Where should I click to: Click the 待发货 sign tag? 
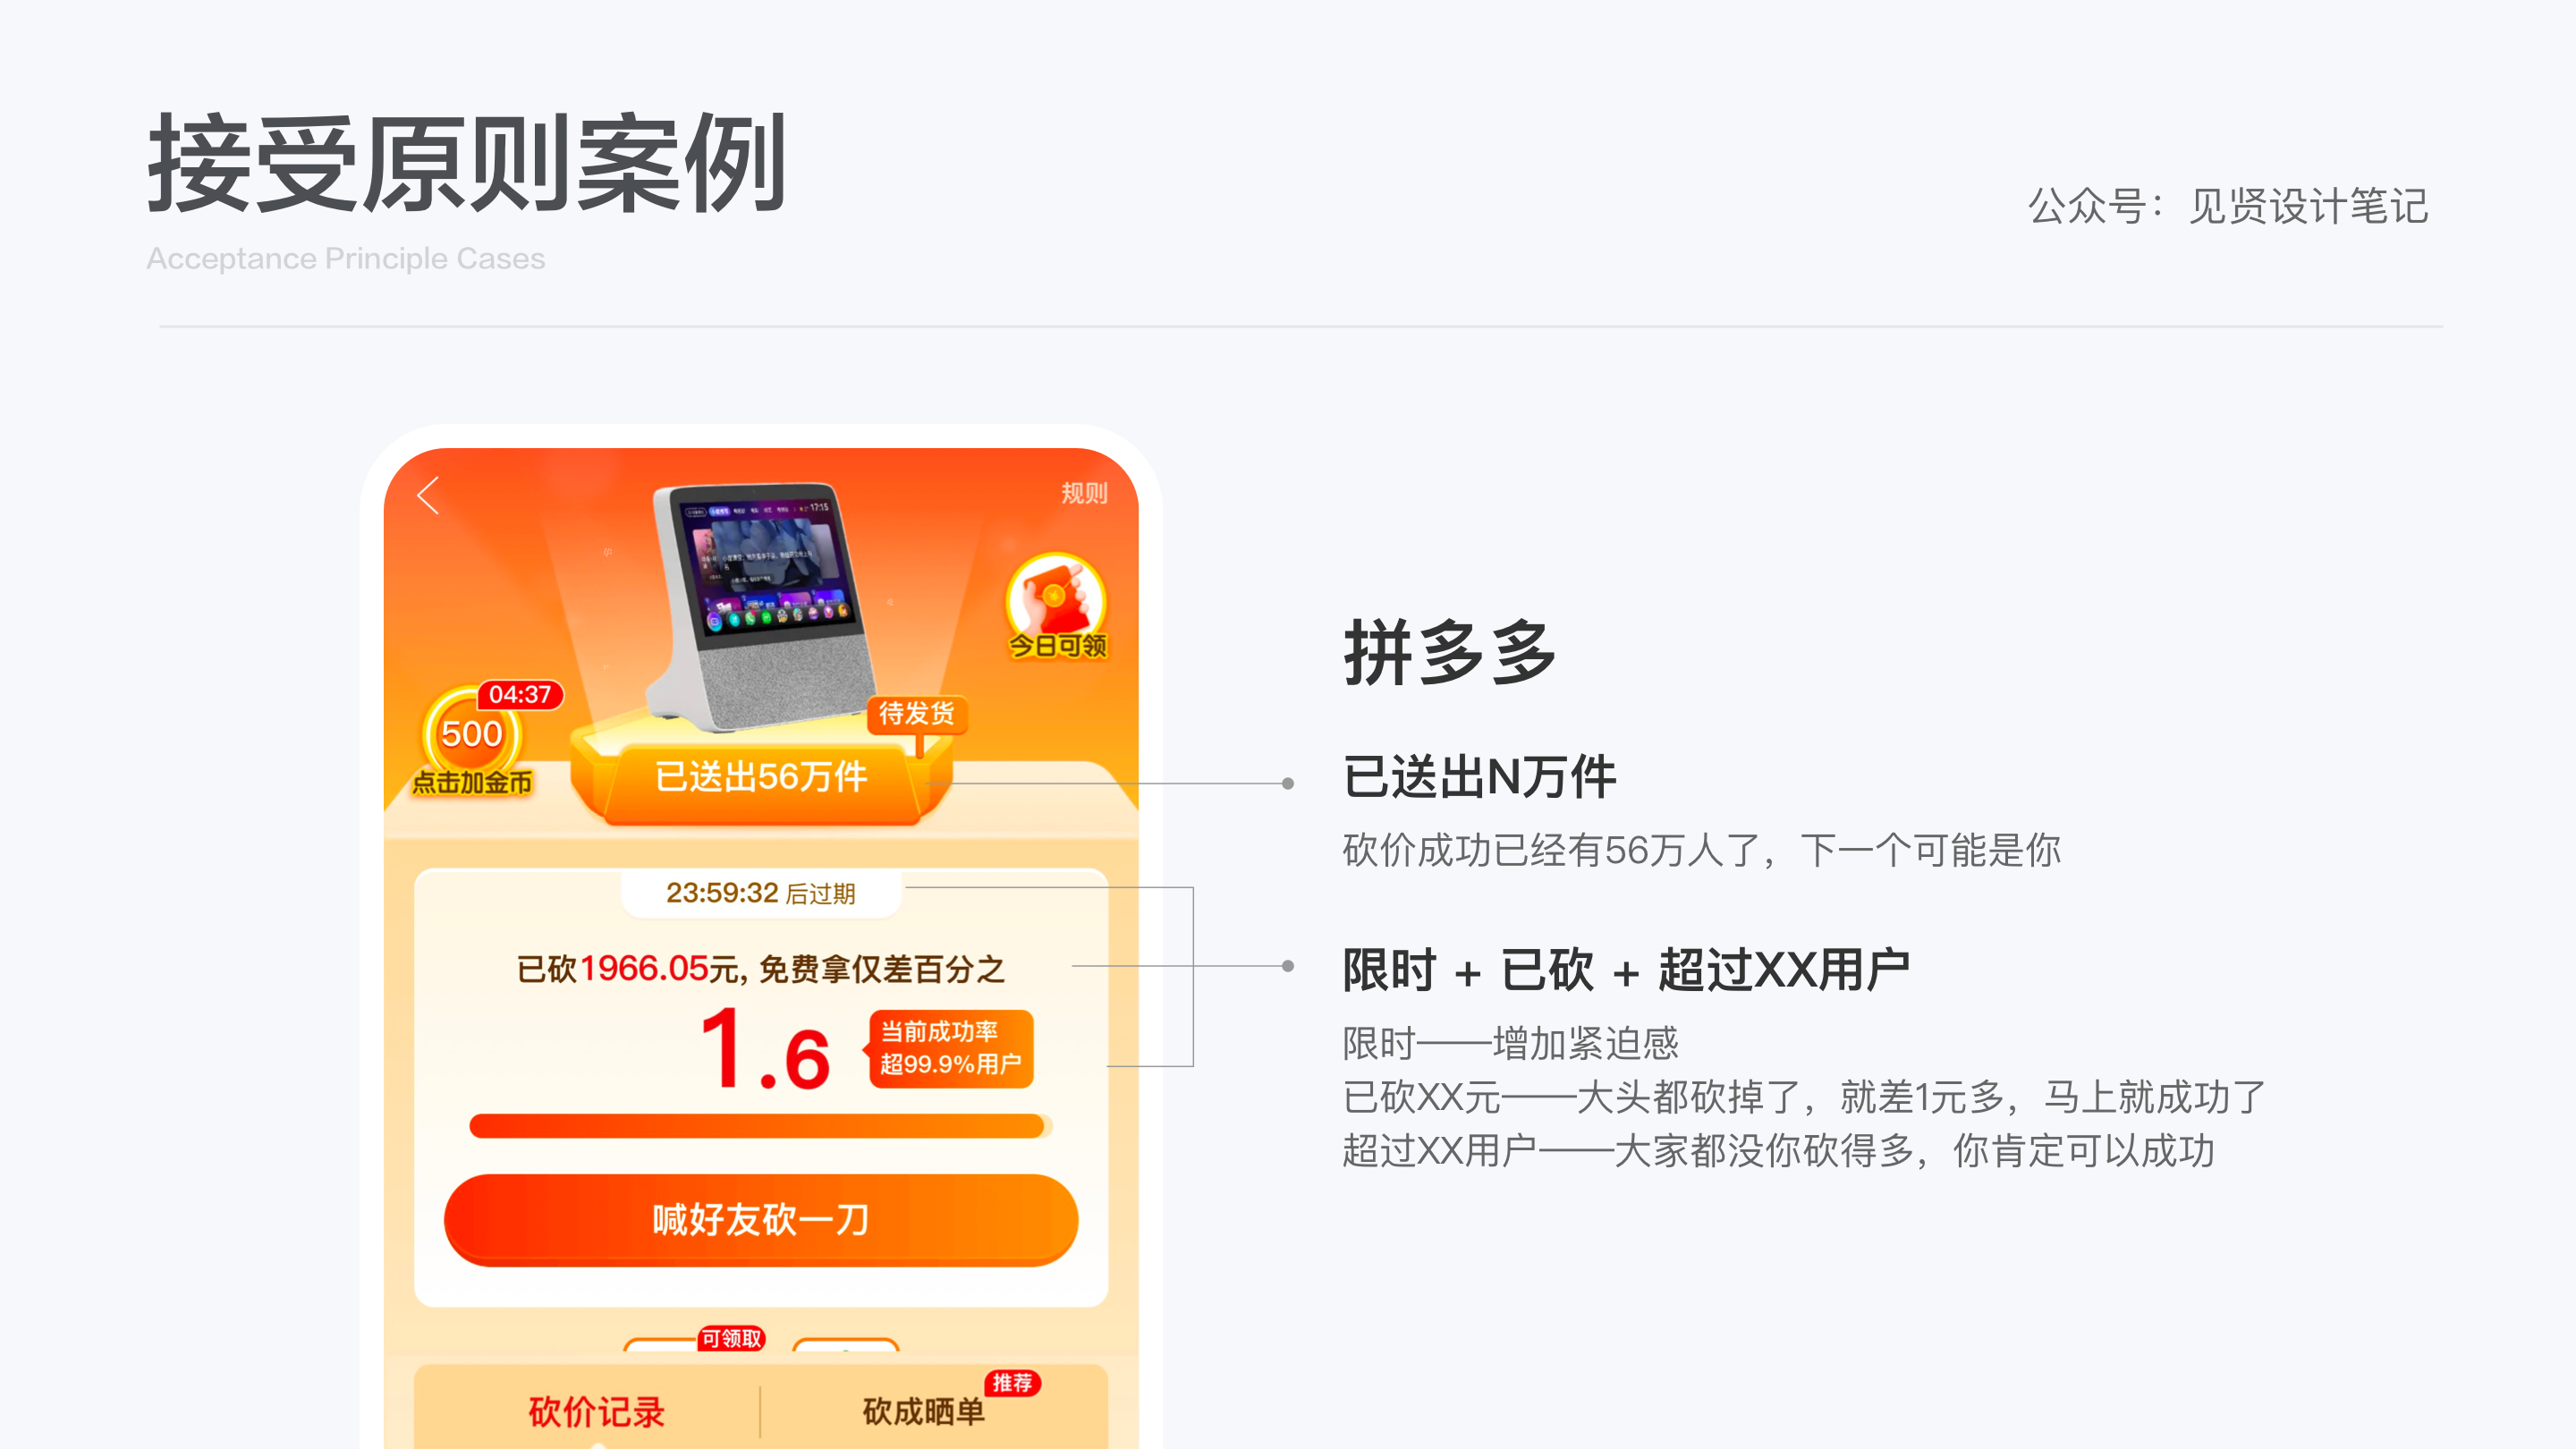tap(916, 714)
